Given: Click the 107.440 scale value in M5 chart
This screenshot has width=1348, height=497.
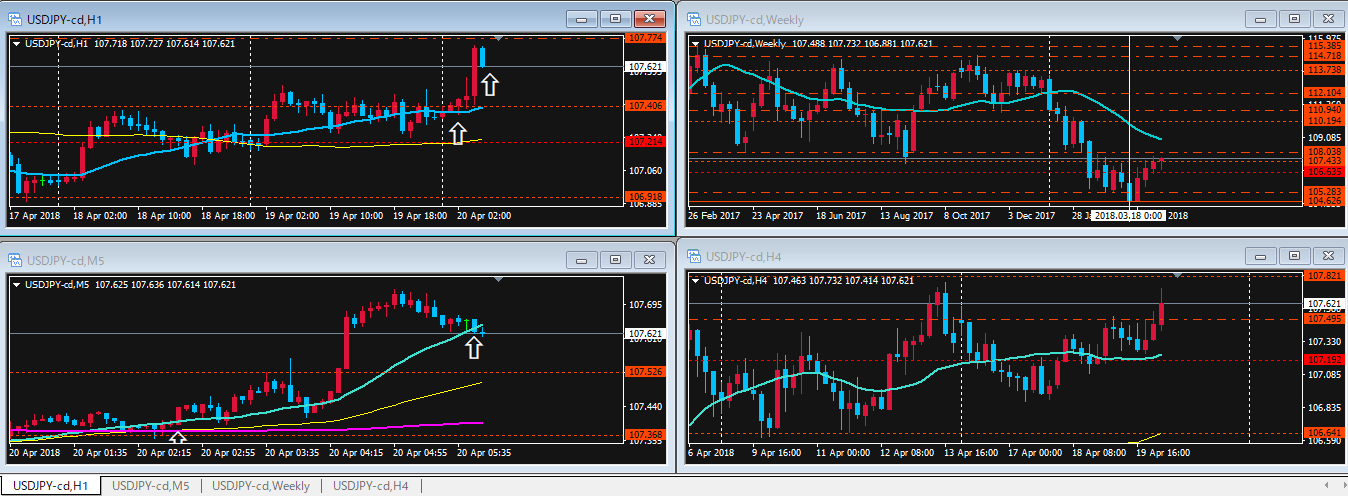Looking at the screenshot, I should pos(645,407).
